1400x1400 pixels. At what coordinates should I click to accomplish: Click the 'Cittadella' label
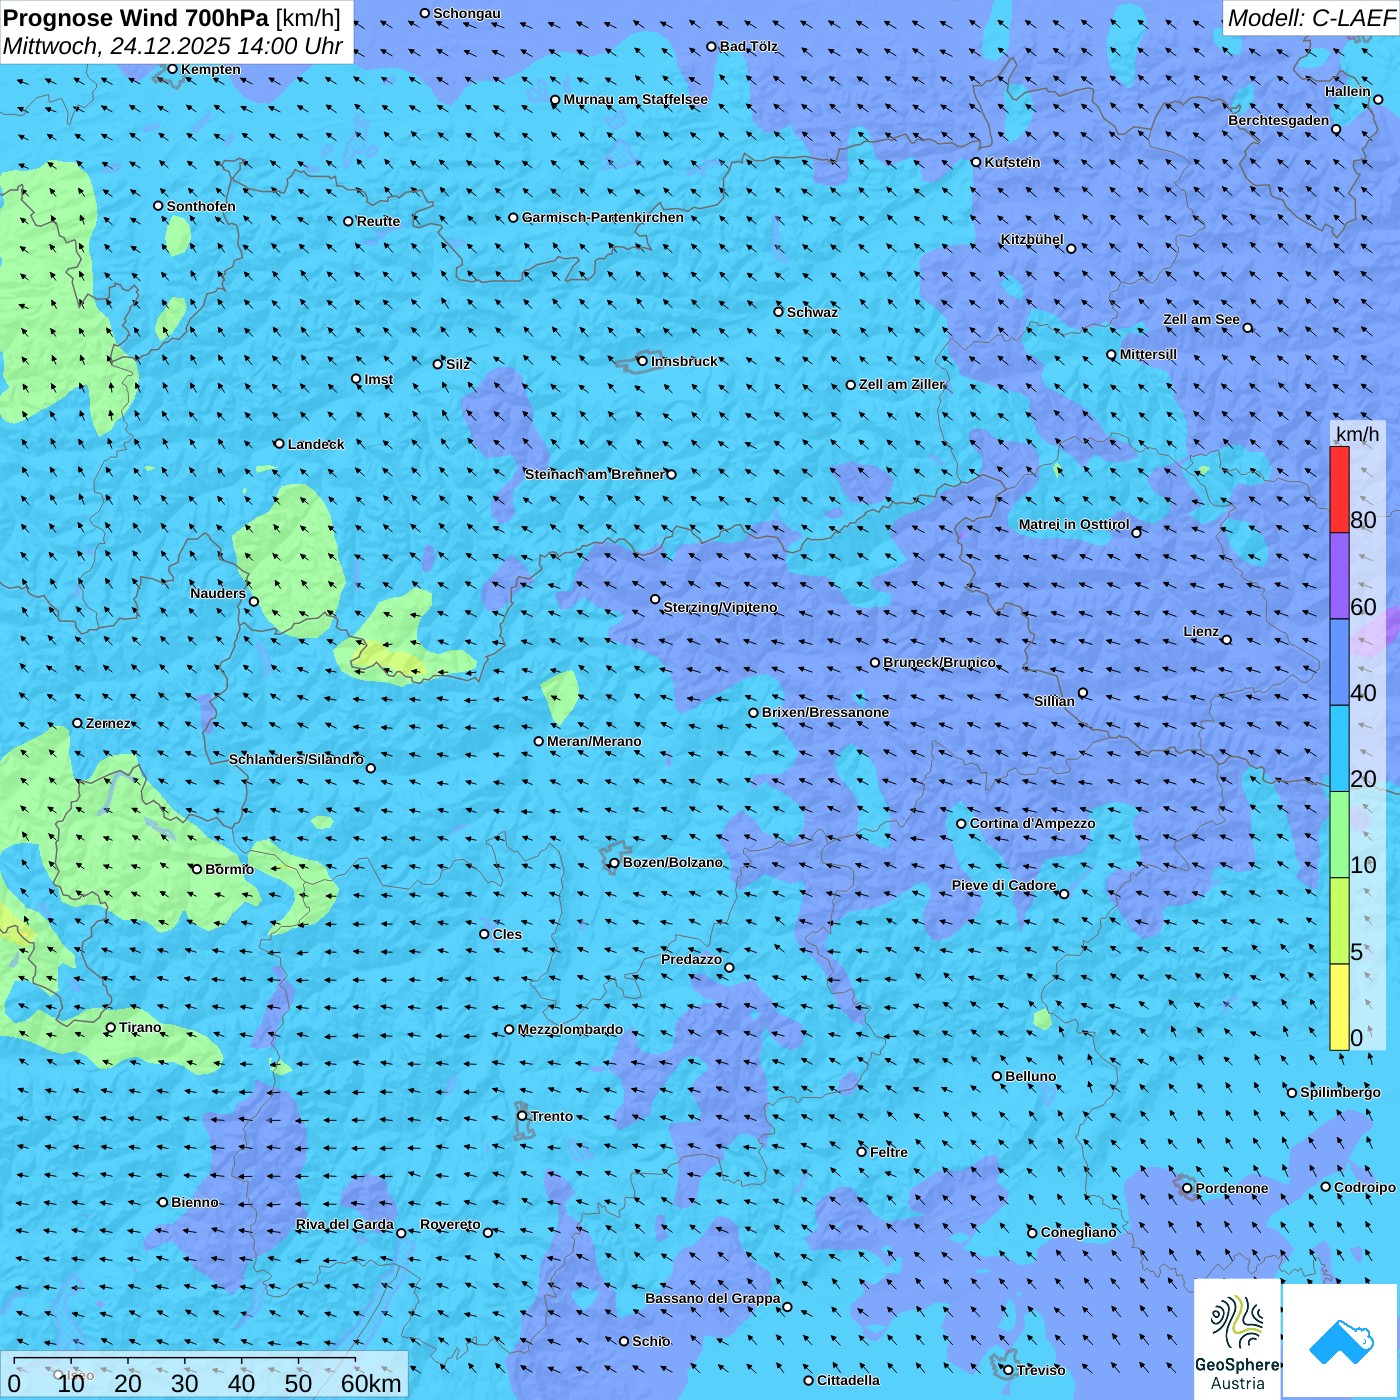pos(848,1380)
